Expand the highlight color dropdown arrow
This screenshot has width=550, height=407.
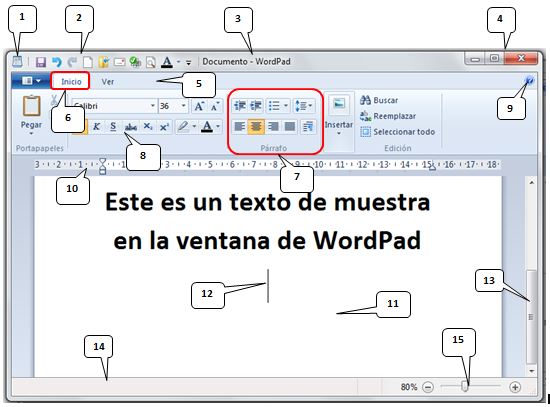[194, 127]
